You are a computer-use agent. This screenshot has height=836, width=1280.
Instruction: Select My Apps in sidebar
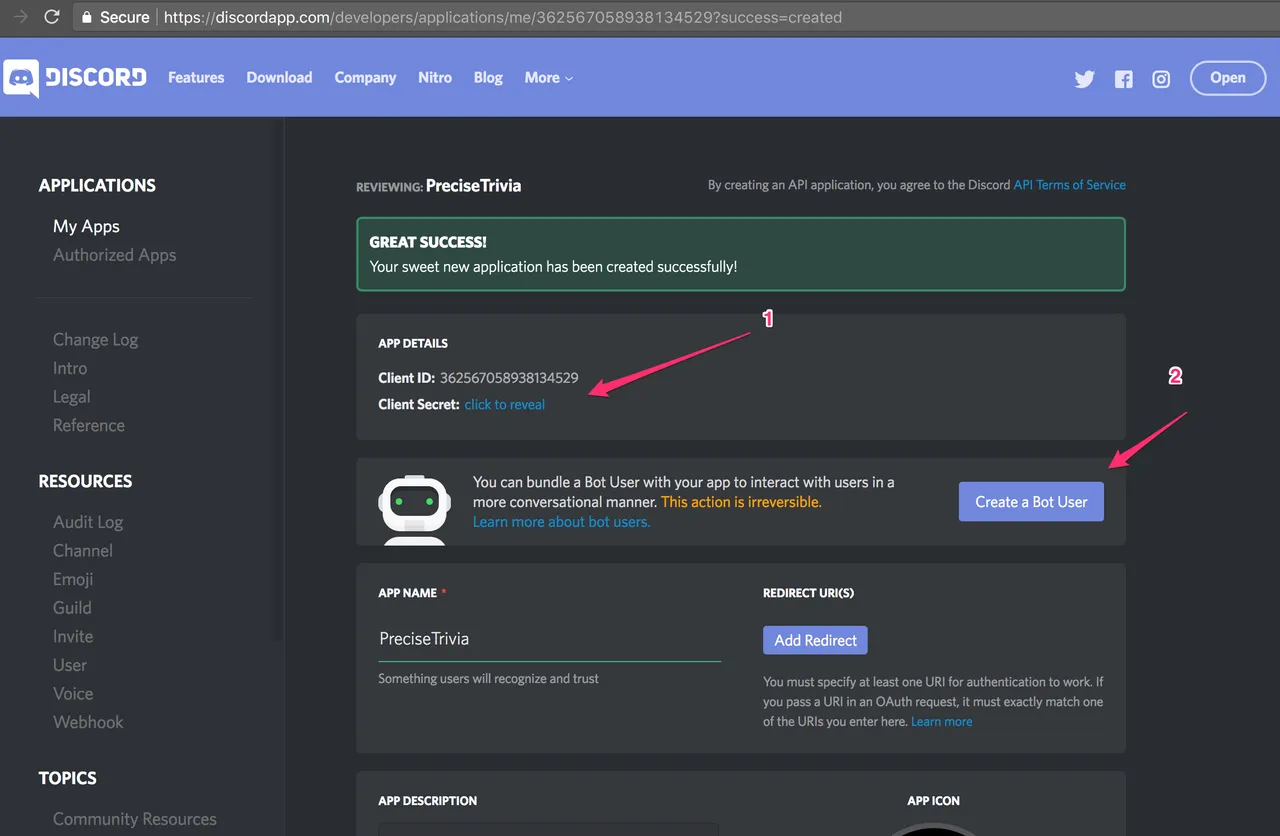click(x=86, y=226)
